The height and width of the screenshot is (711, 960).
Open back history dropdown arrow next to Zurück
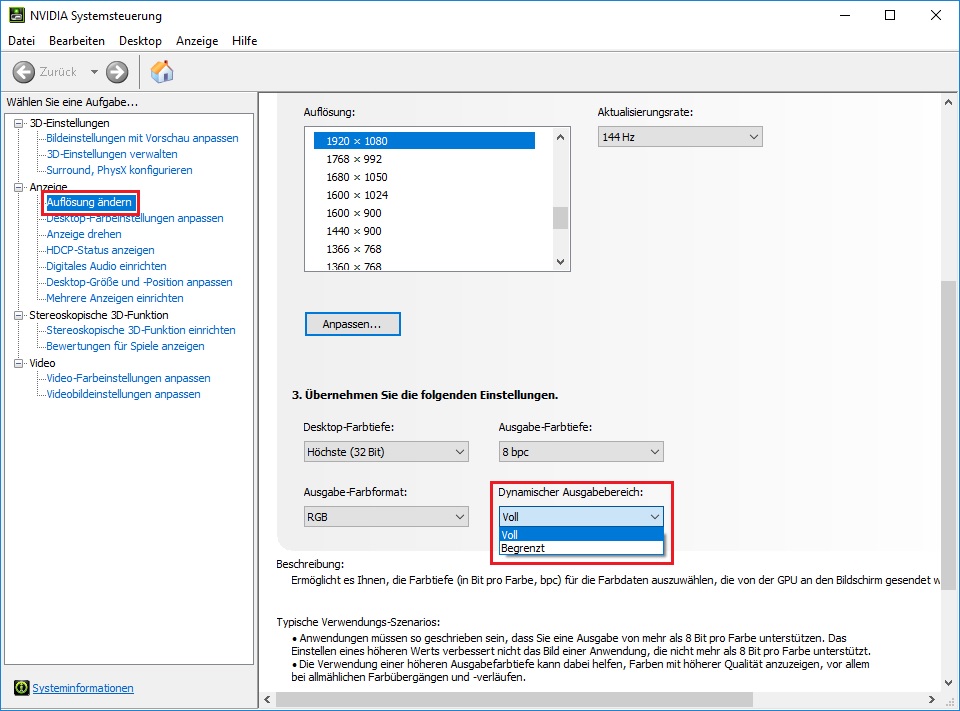[x=94, y=72]
